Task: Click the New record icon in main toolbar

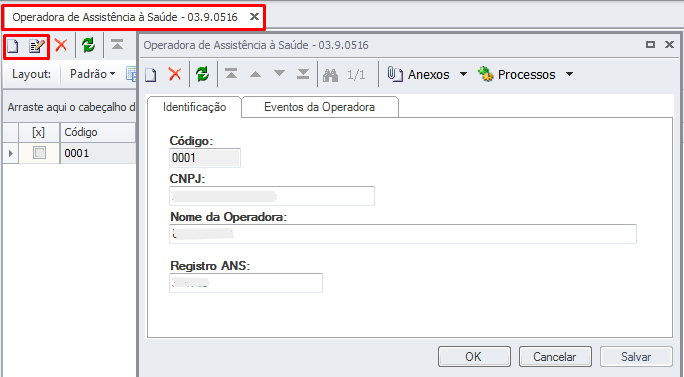Action: (13, 46)
